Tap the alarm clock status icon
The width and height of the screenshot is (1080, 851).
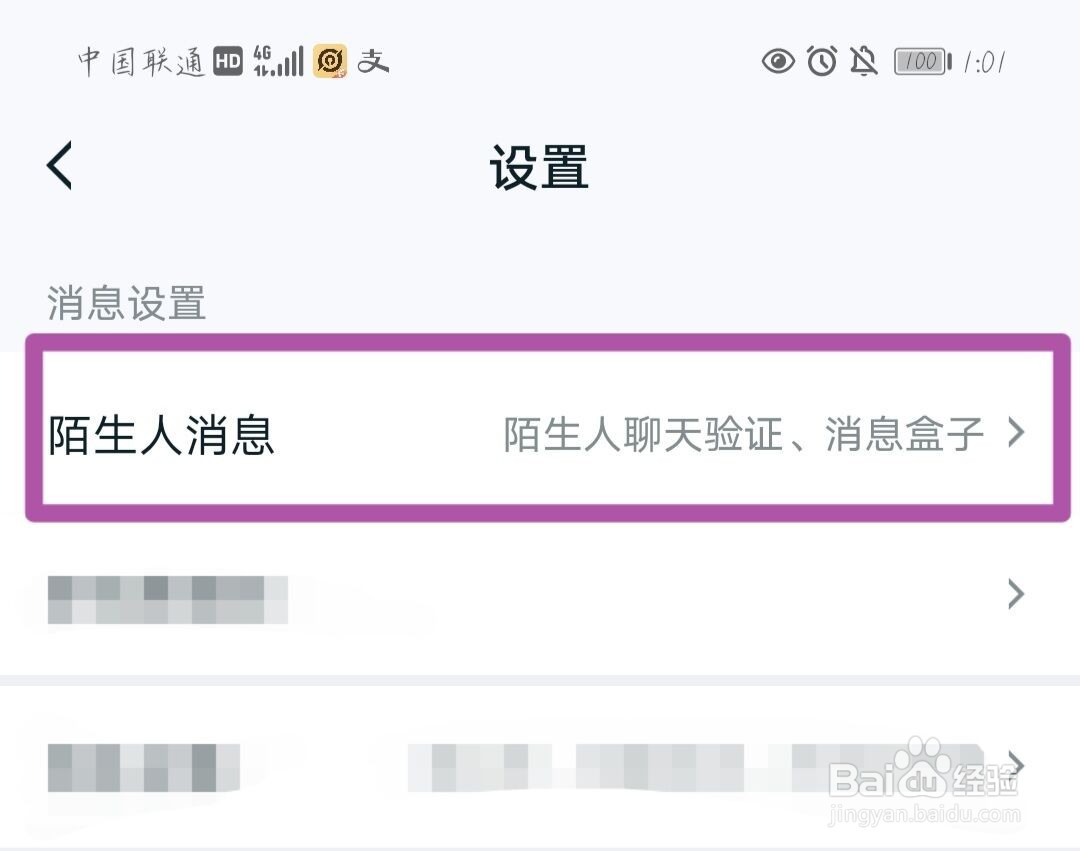coord(822,61)
